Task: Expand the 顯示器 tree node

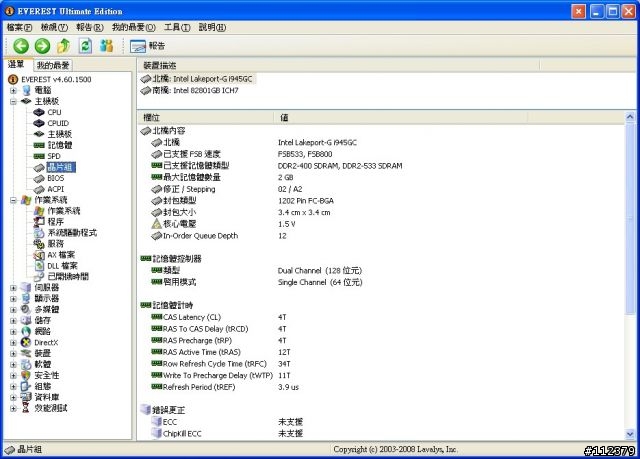Action: click(x=13, y=299)
